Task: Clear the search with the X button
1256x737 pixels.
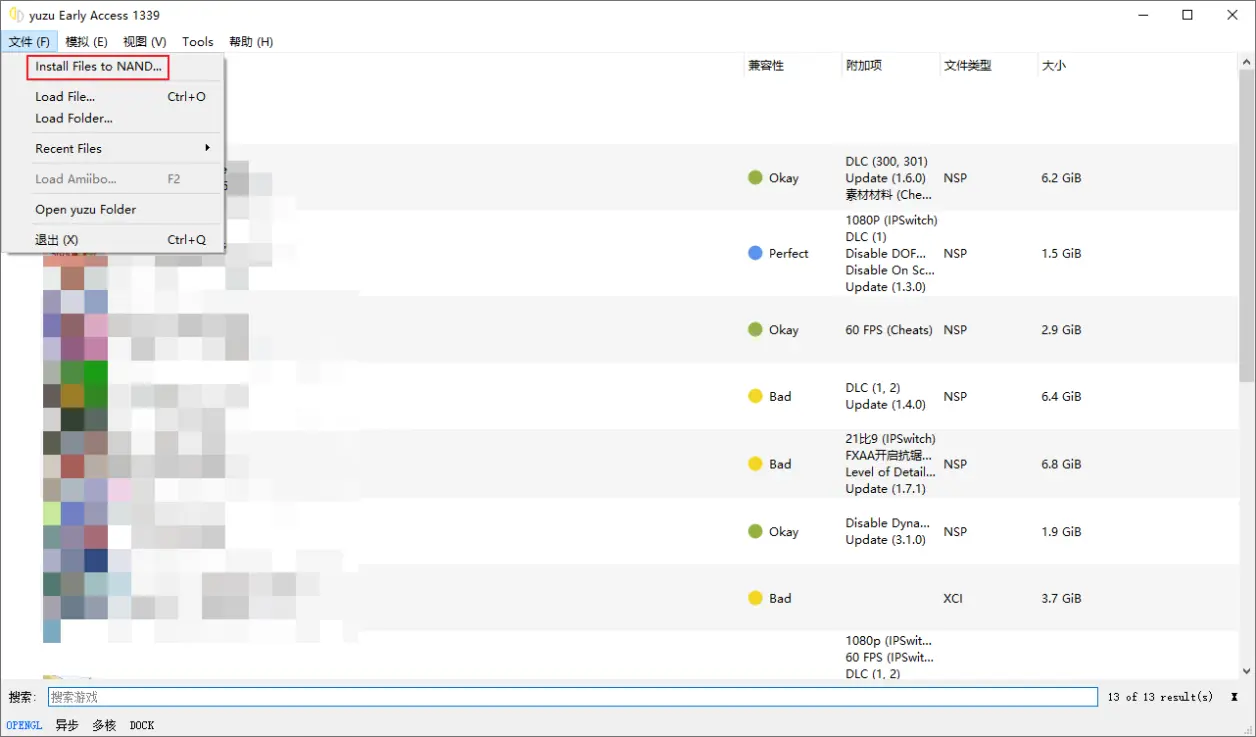Action: pos(1234,697)
